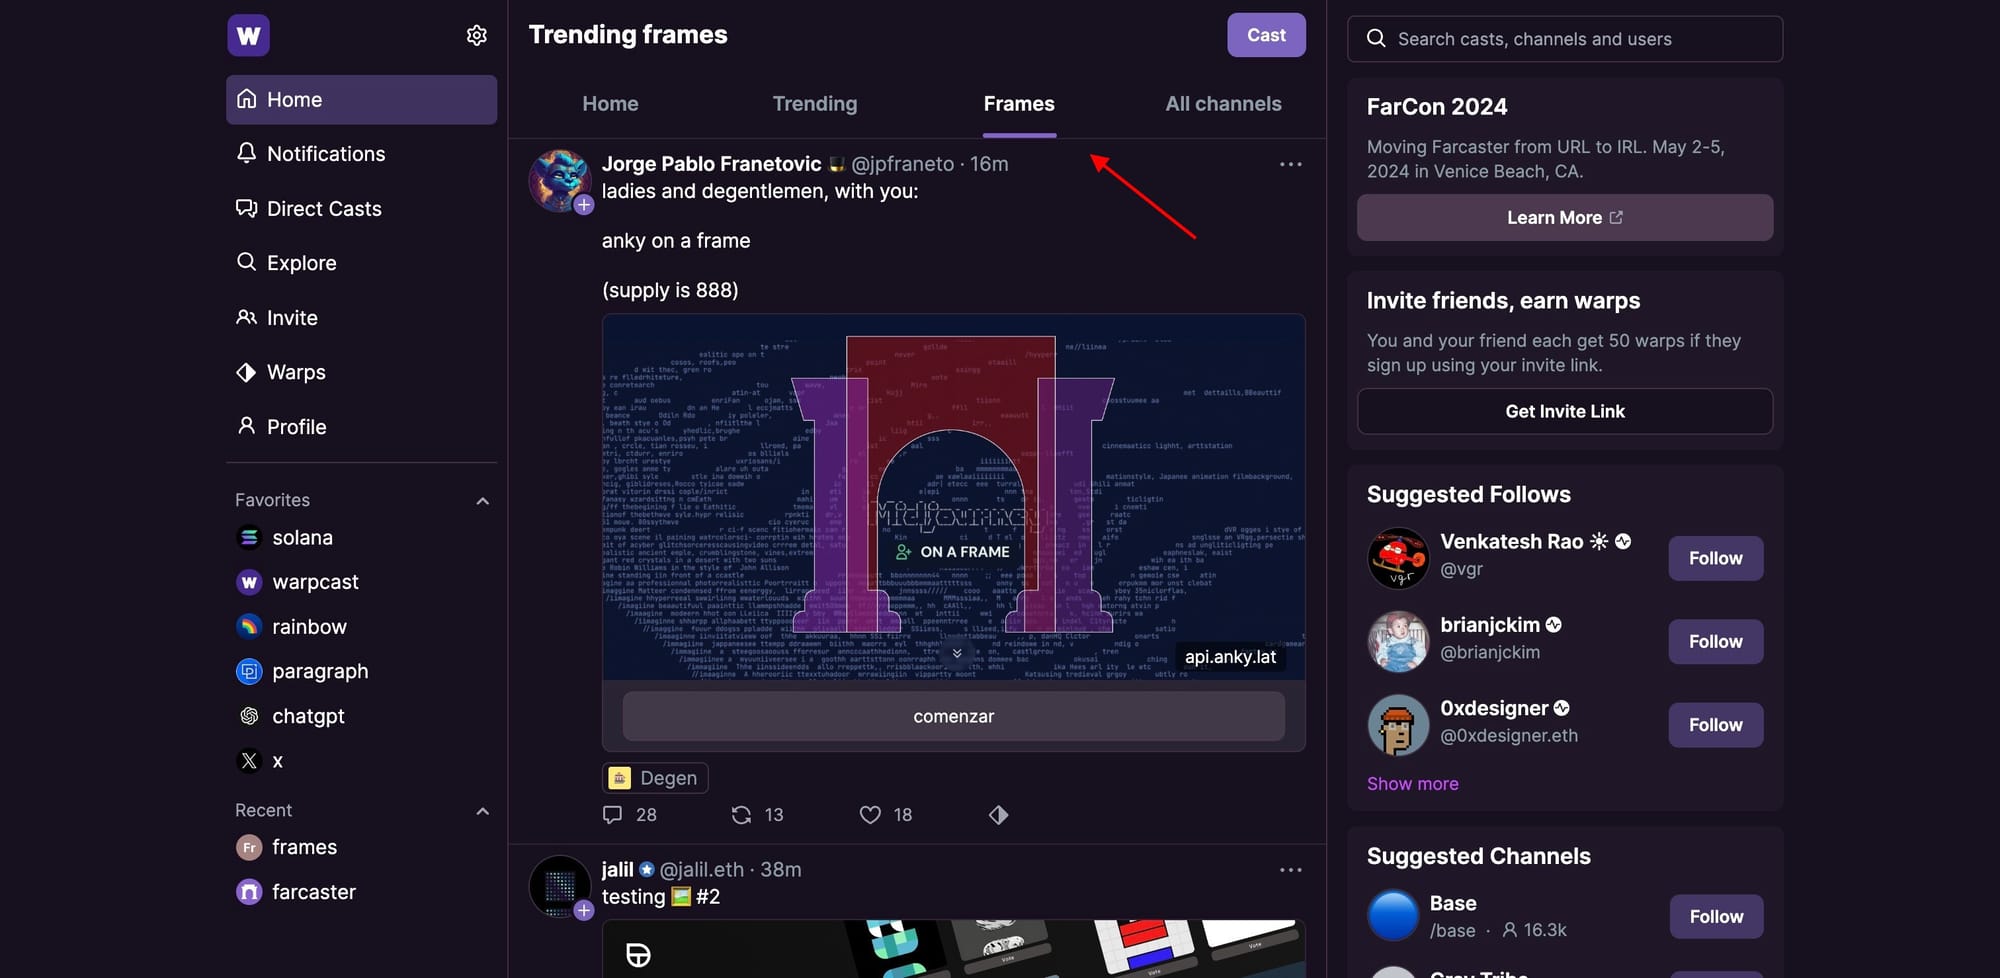Screen dimensions: 2000x978
Task: Open the @jalil.eth profile handle
Action: (x=702, y=870)
